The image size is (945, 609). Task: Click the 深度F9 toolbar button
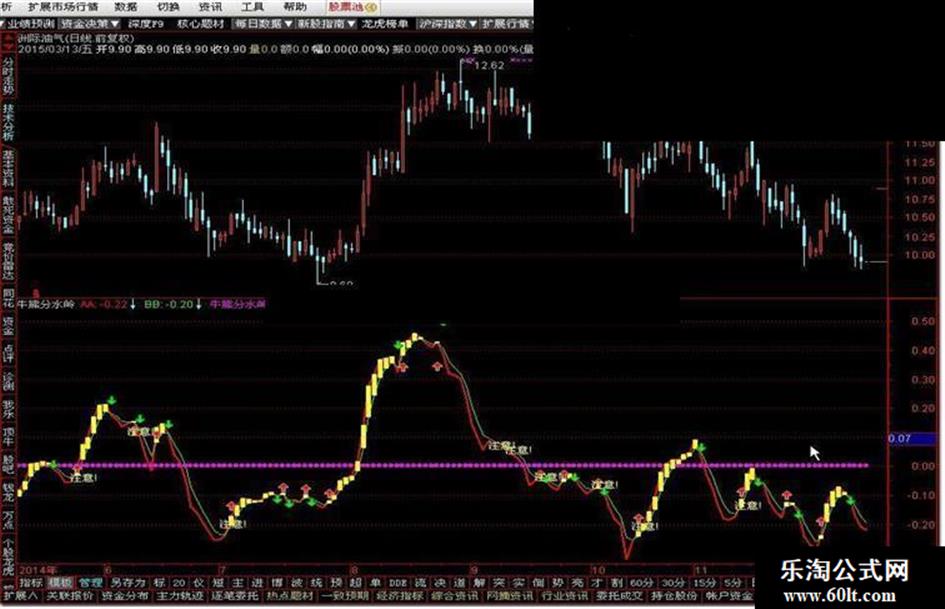click(x=146, y=24)
